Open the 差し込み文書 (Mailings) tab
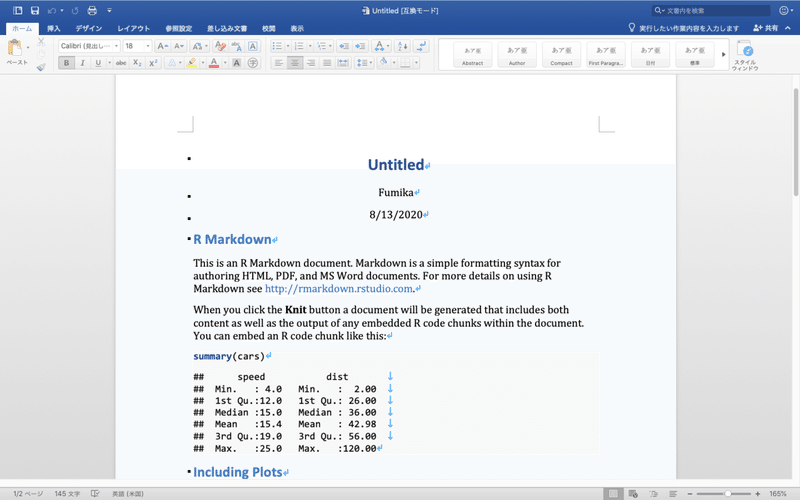The image size is (800, 500). pyautogui.click(x=227, y=29)
